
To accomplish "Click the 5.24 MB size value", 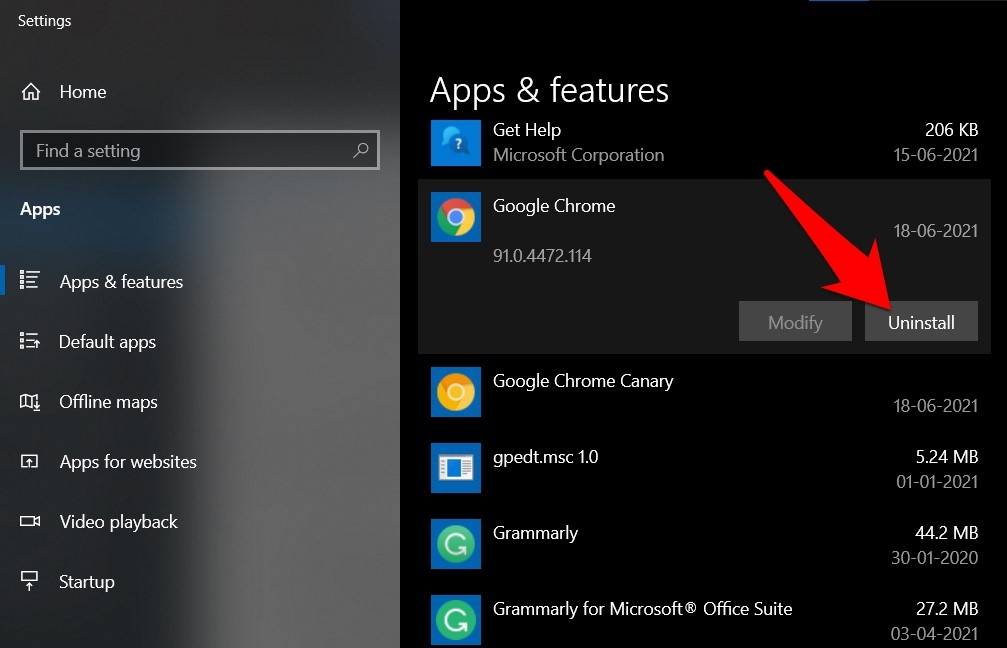I will [x=947, y=457].
